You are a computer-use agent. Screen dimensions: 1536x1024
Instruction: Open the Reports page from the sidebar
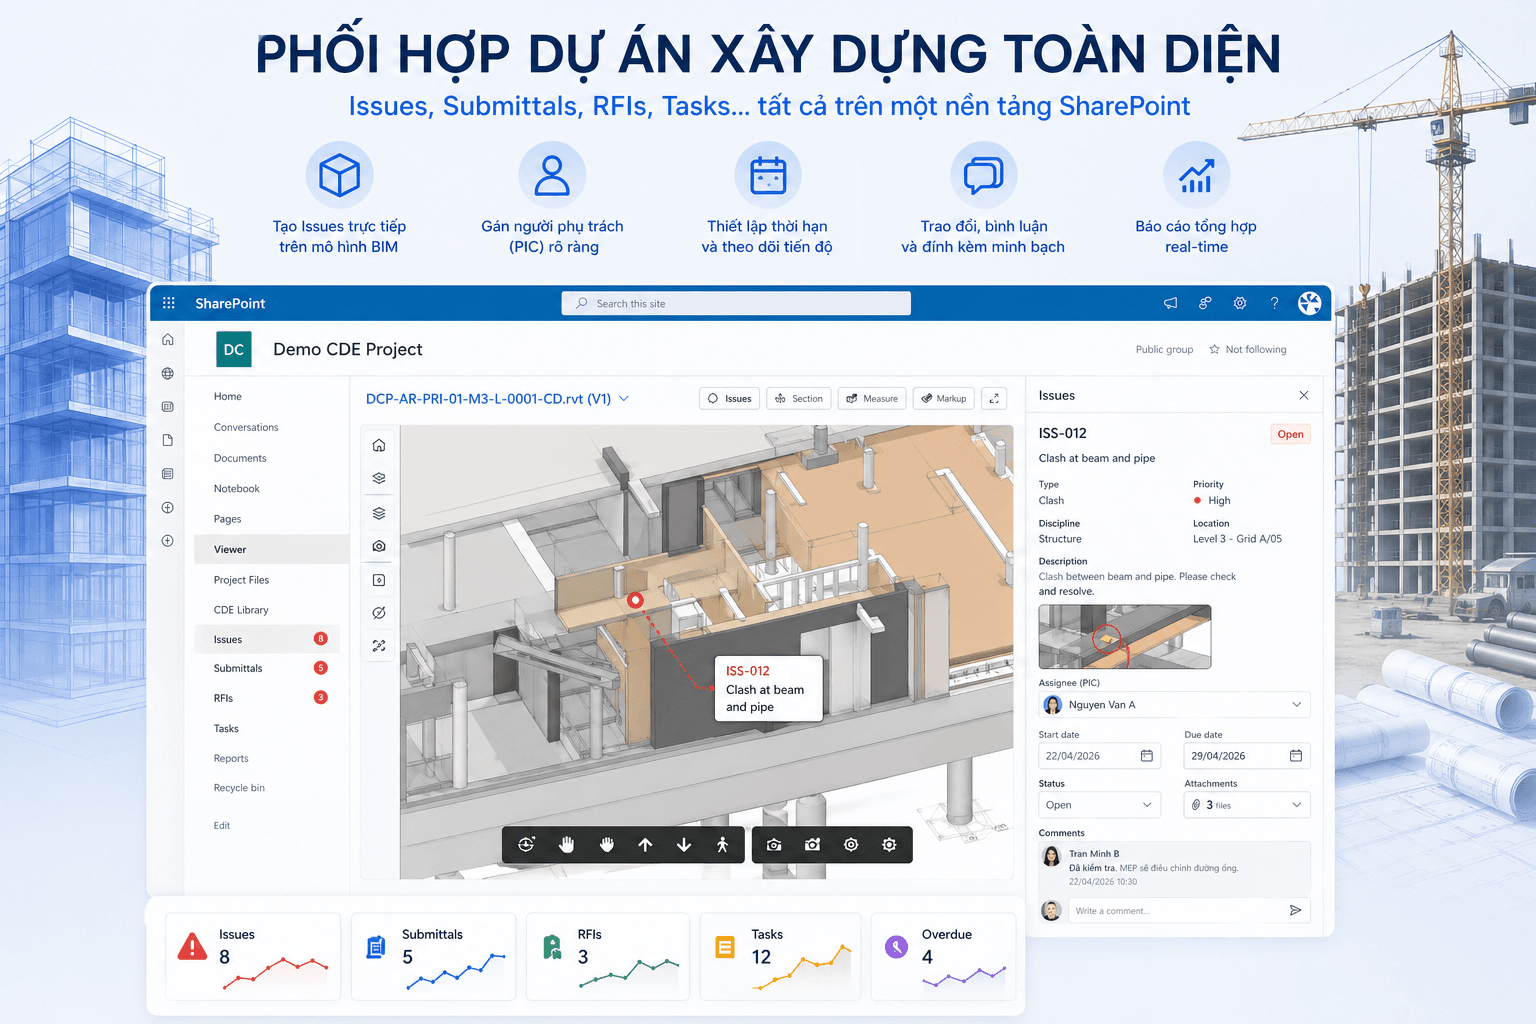coord(231,758)
